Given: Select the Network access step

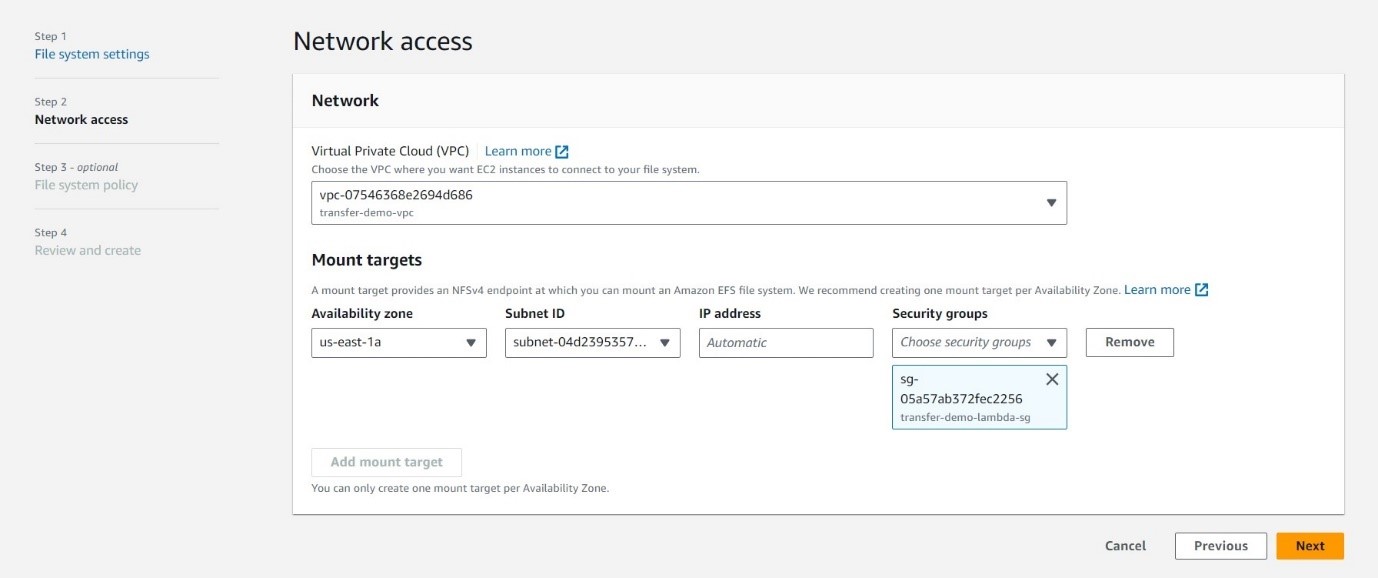Looking at the screenshot, I should (81, 120).
